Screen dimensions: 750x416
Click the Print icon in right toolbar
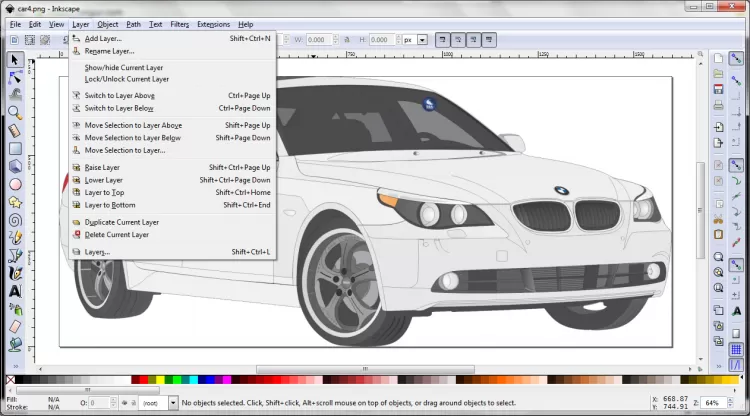(x=718, y=103)
